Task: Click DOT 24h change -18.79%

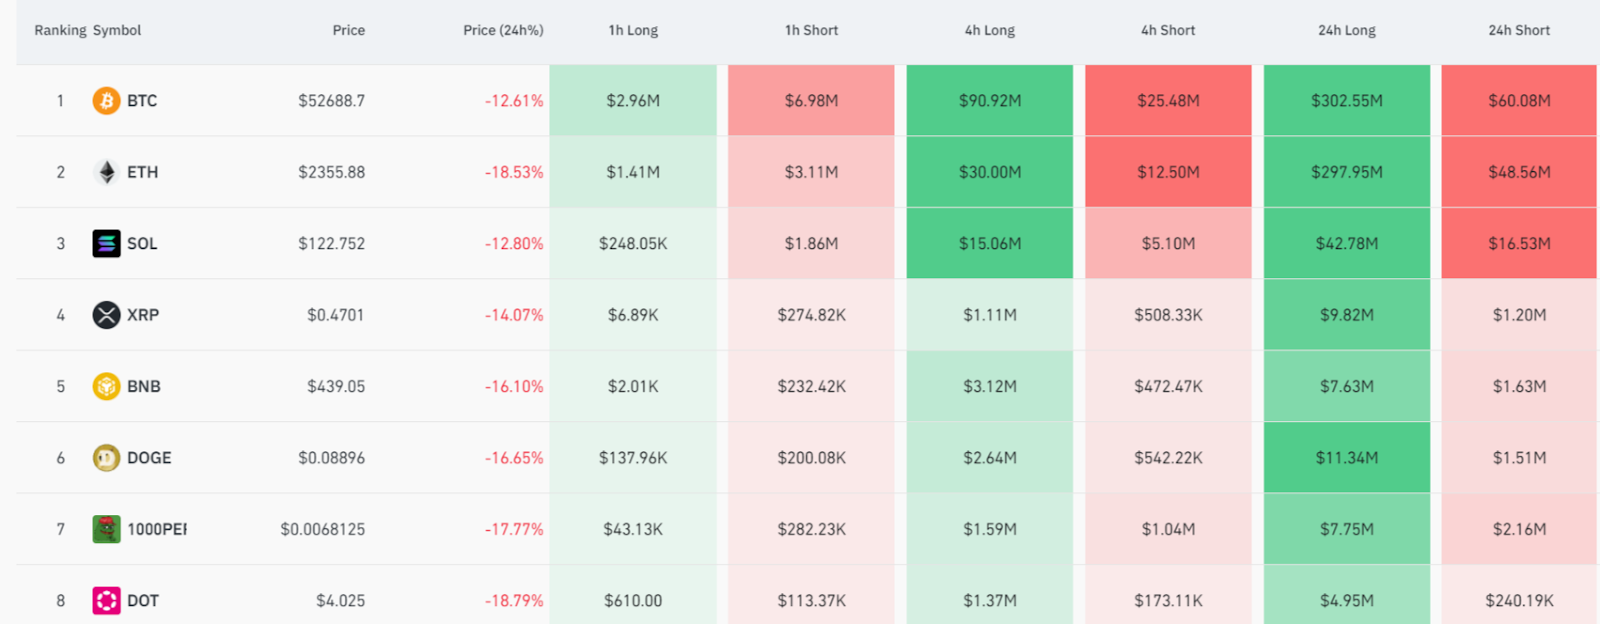Action: (514, 600)
